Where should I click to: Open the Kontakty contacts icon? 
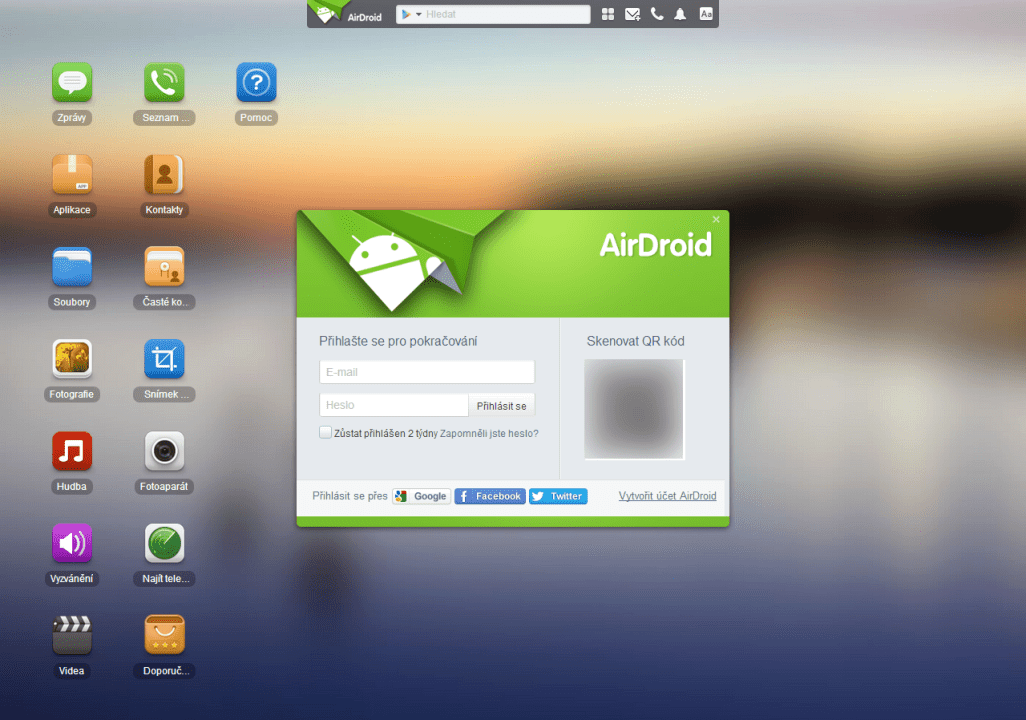164,175
